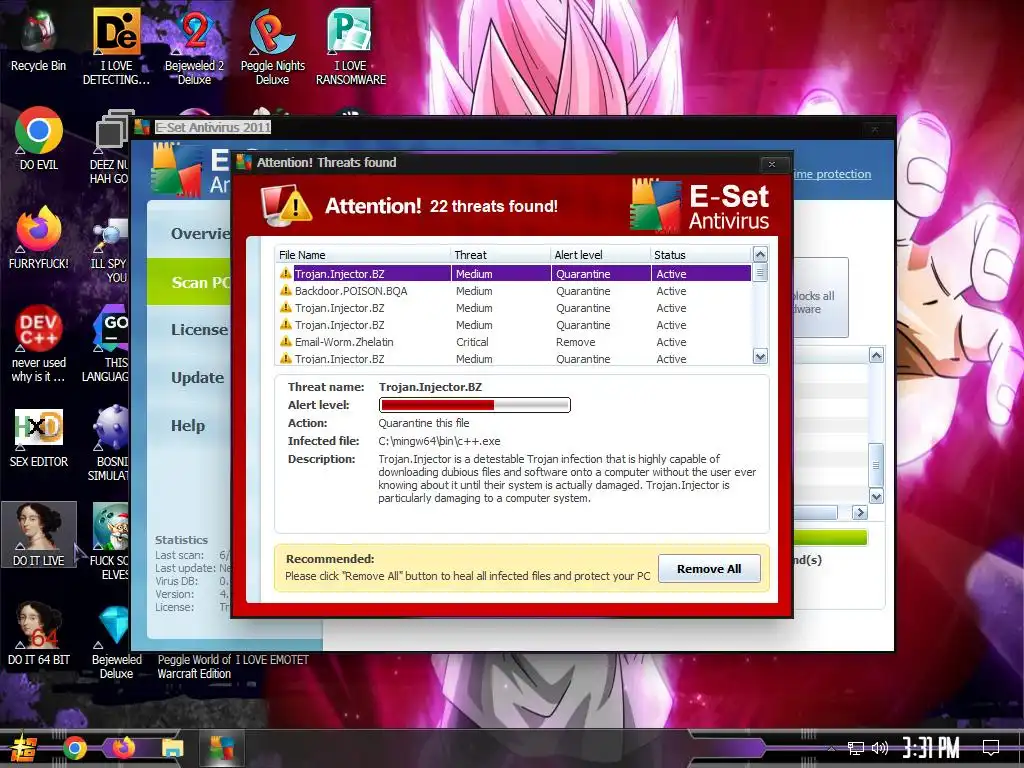Open the notification center icon
Image resolution: width=1024 pixels, height=768 pixels.
pos(991,747)
